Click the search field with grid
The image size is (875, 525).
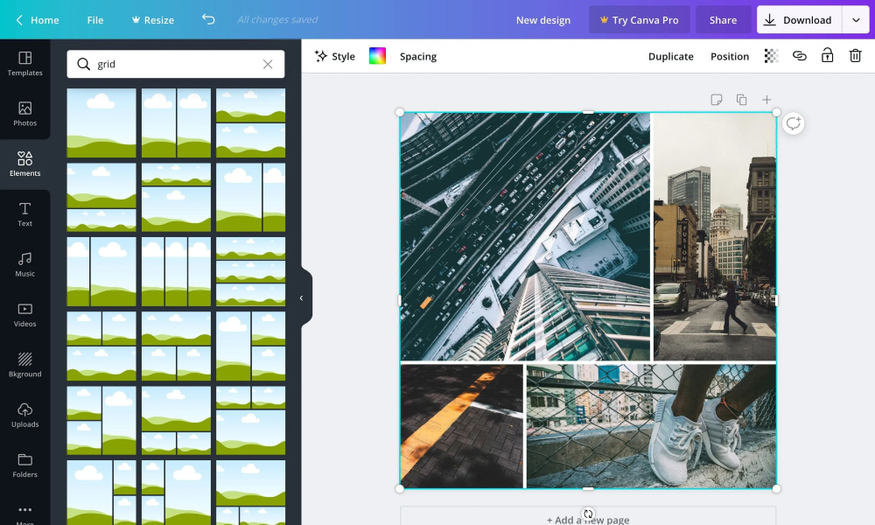(x=175, y=64)
